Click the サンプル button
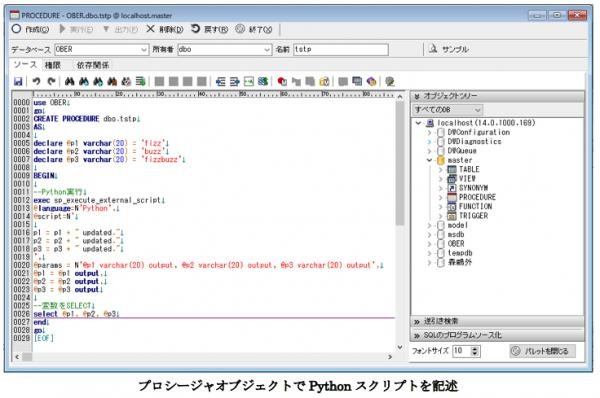Viewport: 600px width, 398px height. coord(449,49)
